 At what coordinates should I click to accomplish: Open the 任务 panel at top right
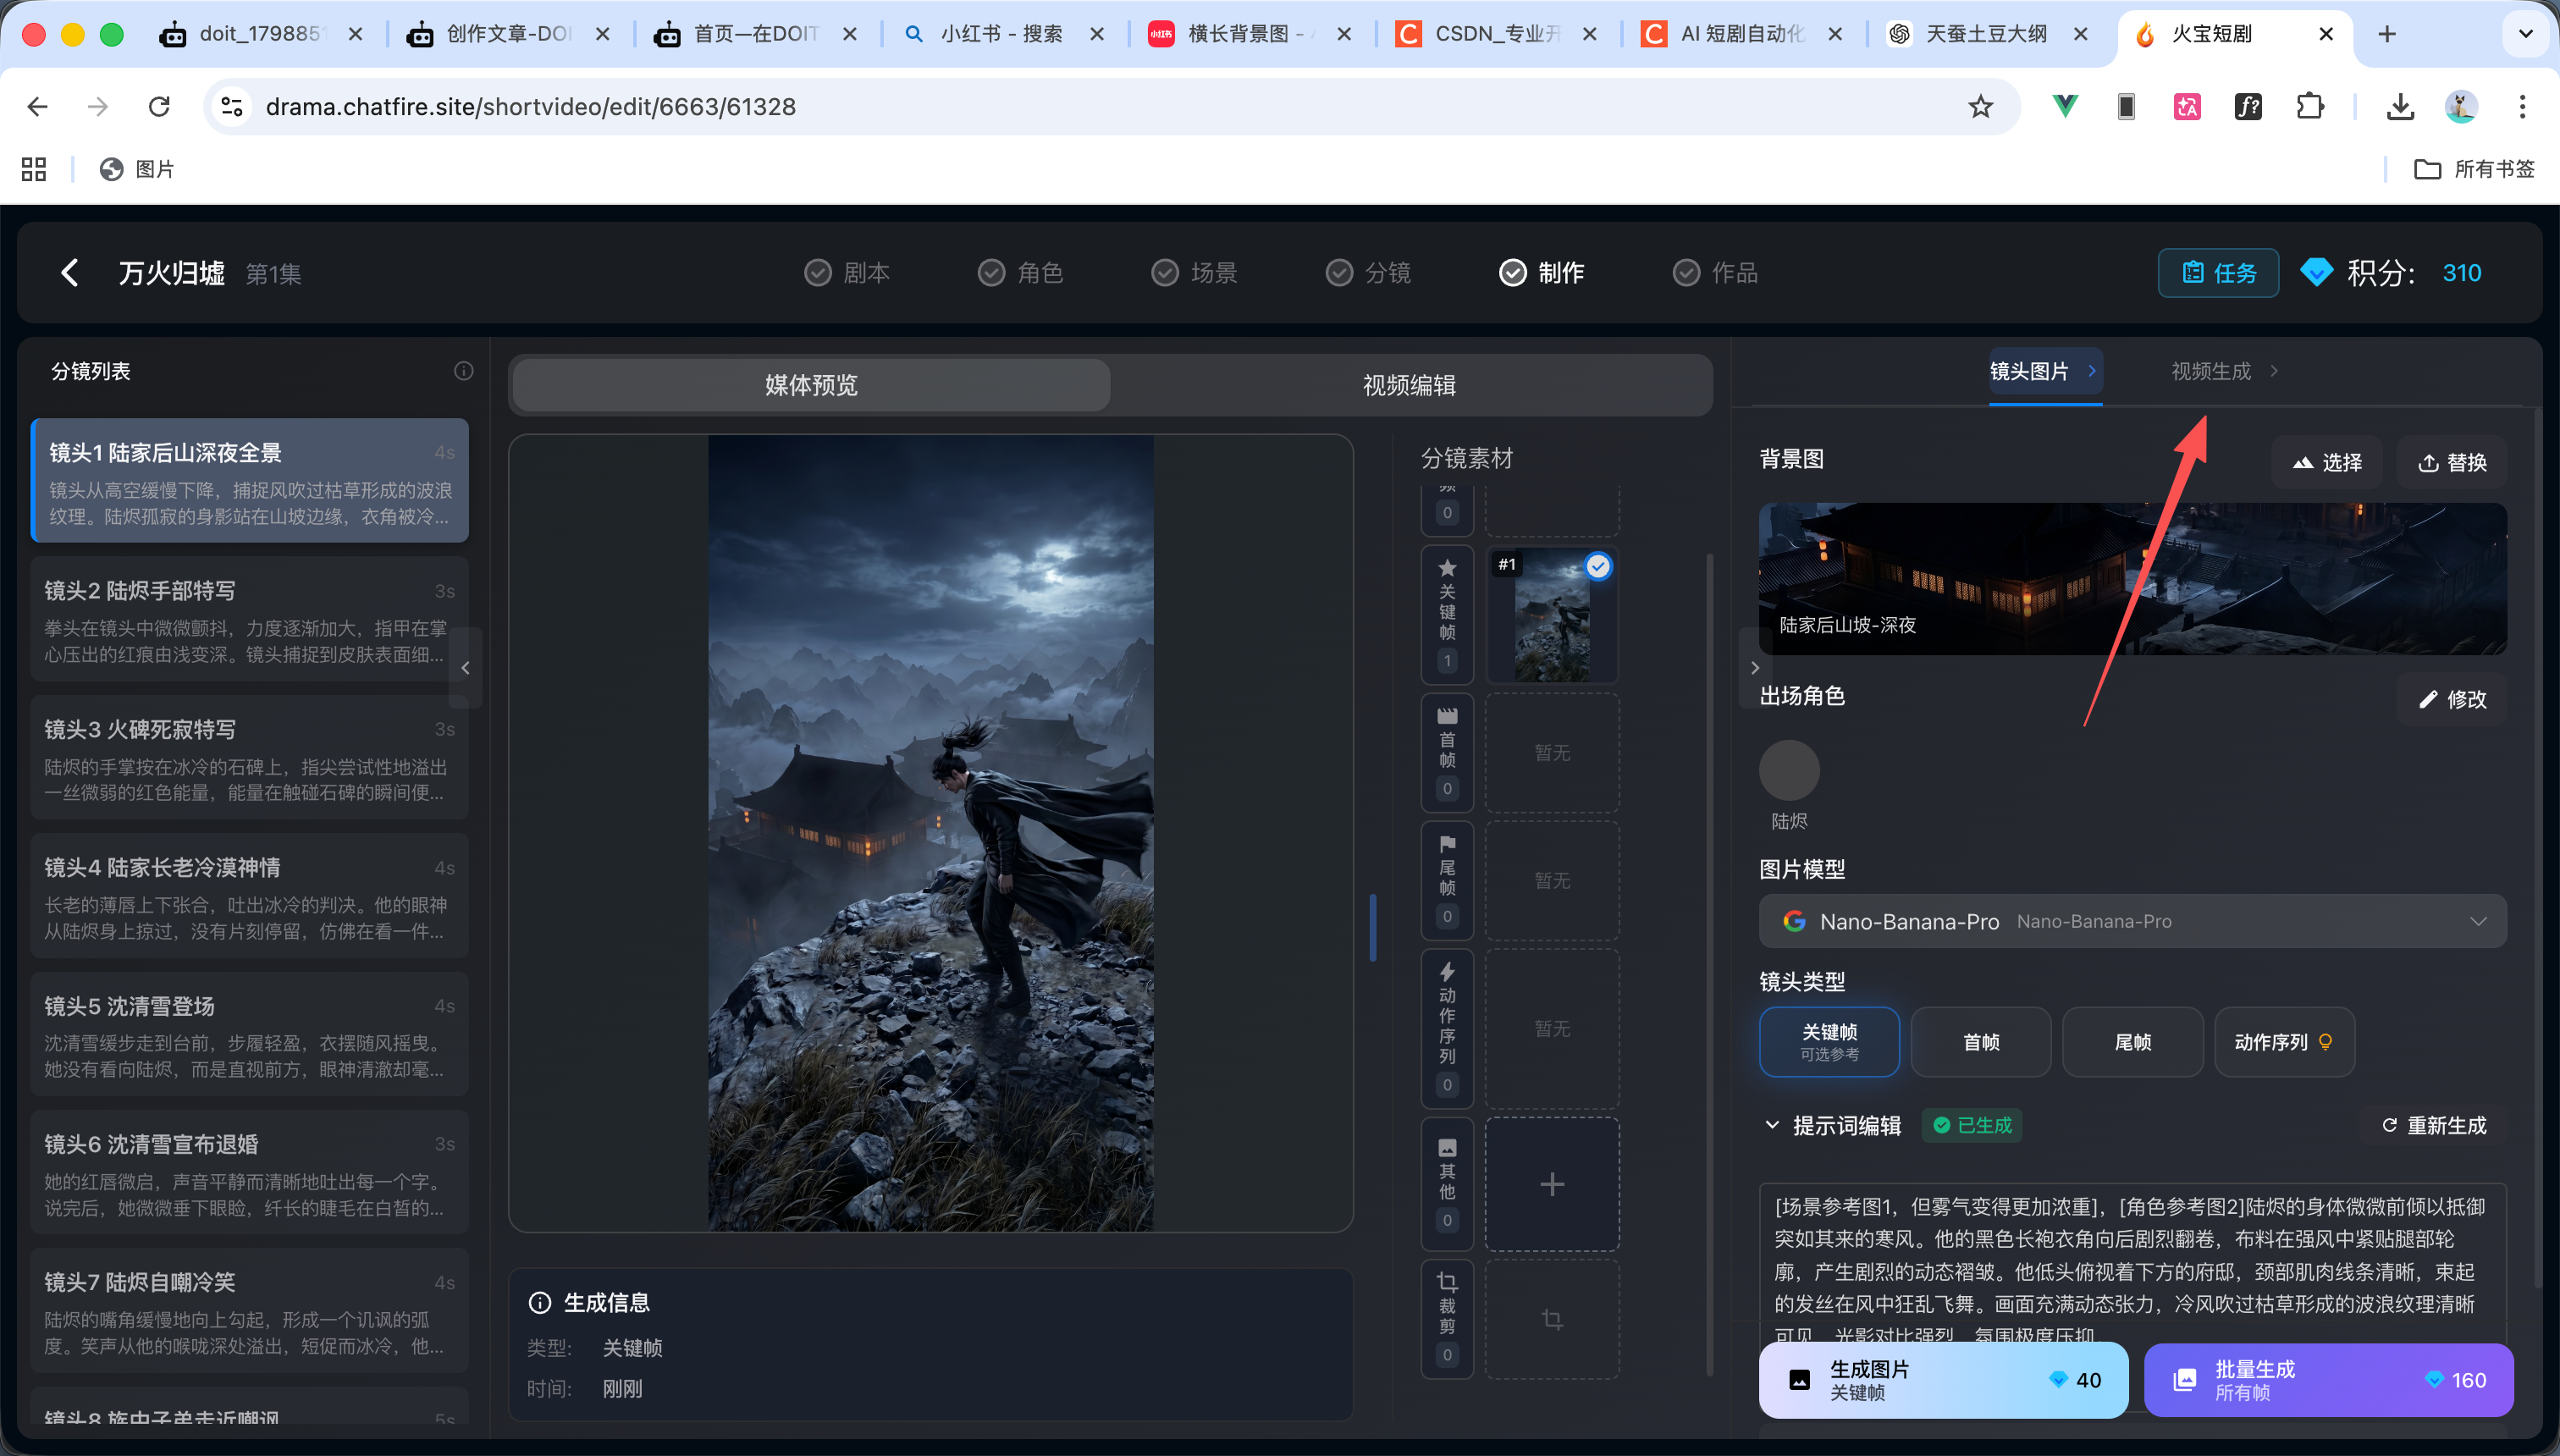pyautogui.click(x=2218, y=272)
